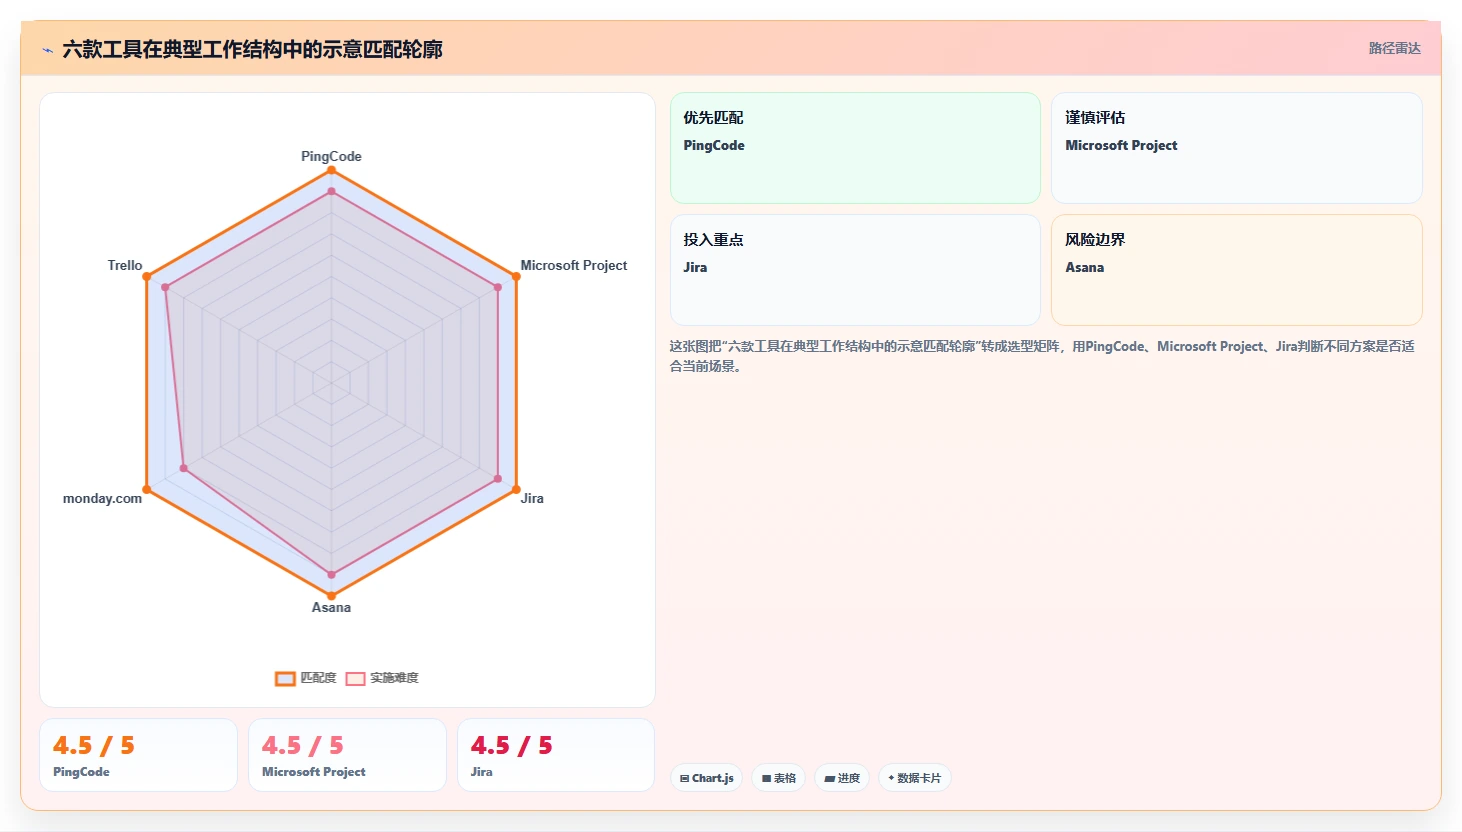This screenshot has height=832, width=1462.
Task: Open the 投入重点 Jira card
Action: click(x=855, y=270)
